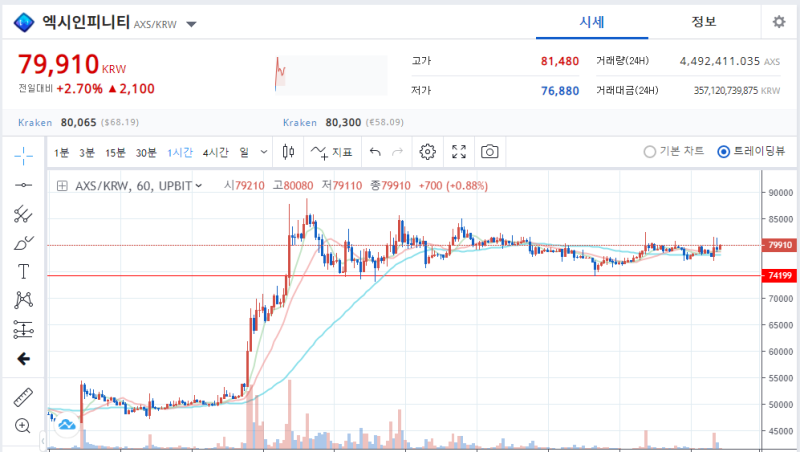Take a chart snapshot with camera icon
Viewport: 800px width, 452px height.
tap(490, 152)
